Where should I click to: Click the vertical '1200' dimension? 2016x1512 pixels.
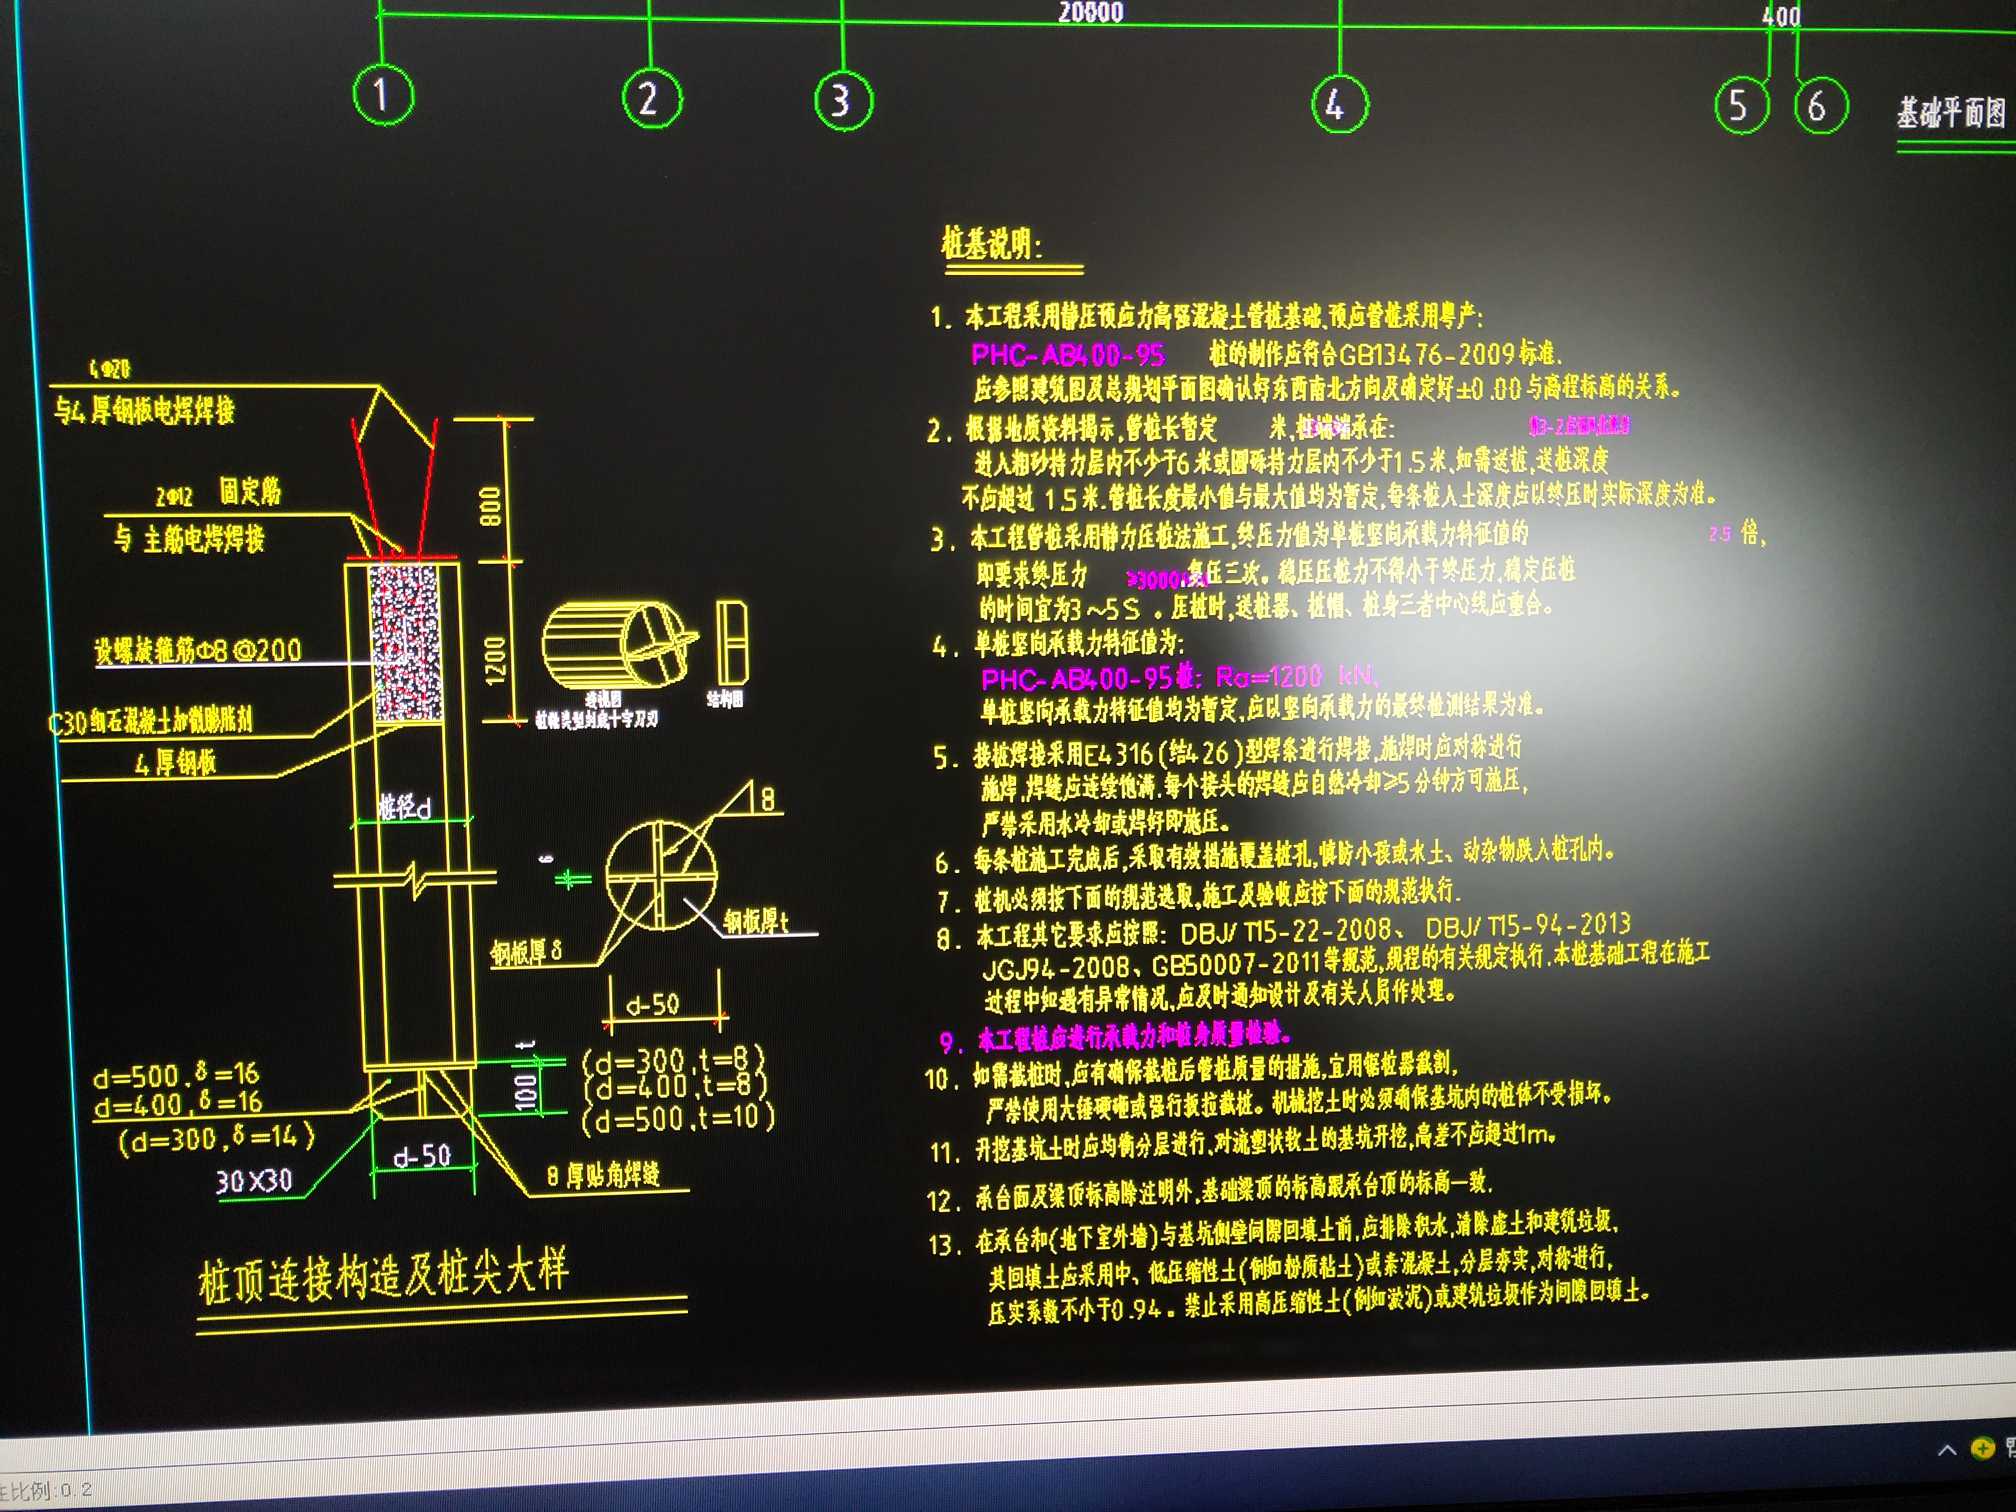click(495, 661)
